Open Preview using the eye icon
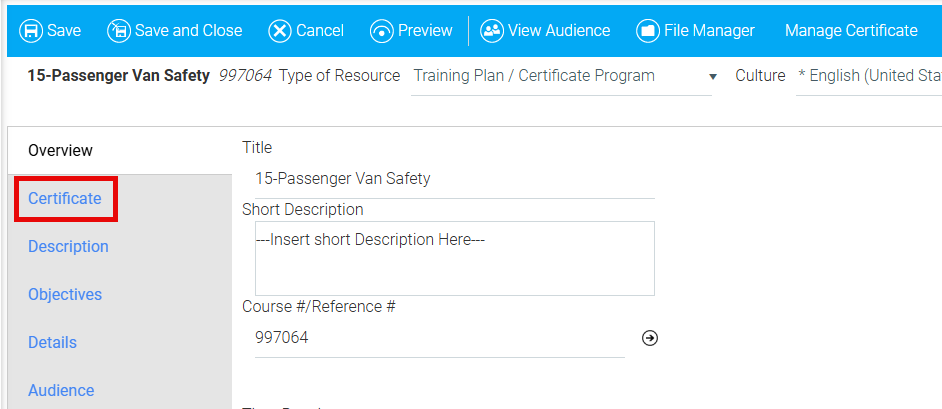The image size is (942, 409). 382,30
